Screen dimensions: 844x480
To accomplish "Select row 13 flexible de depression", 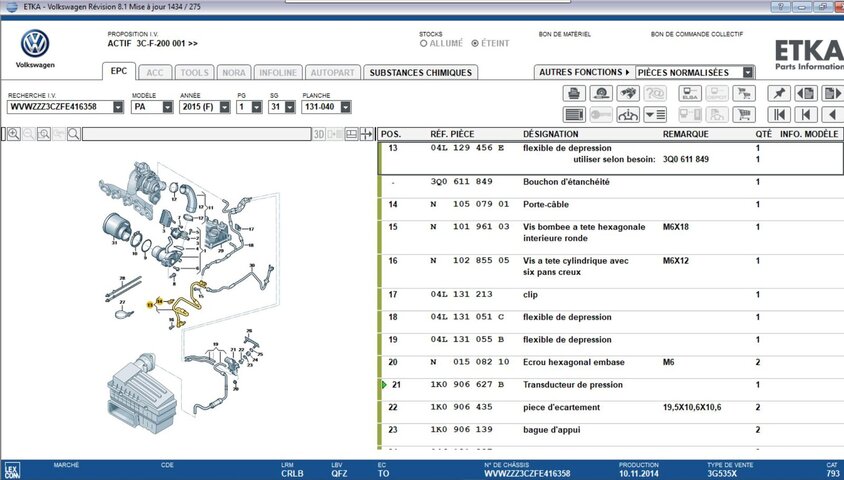I will tap(611, 159).
